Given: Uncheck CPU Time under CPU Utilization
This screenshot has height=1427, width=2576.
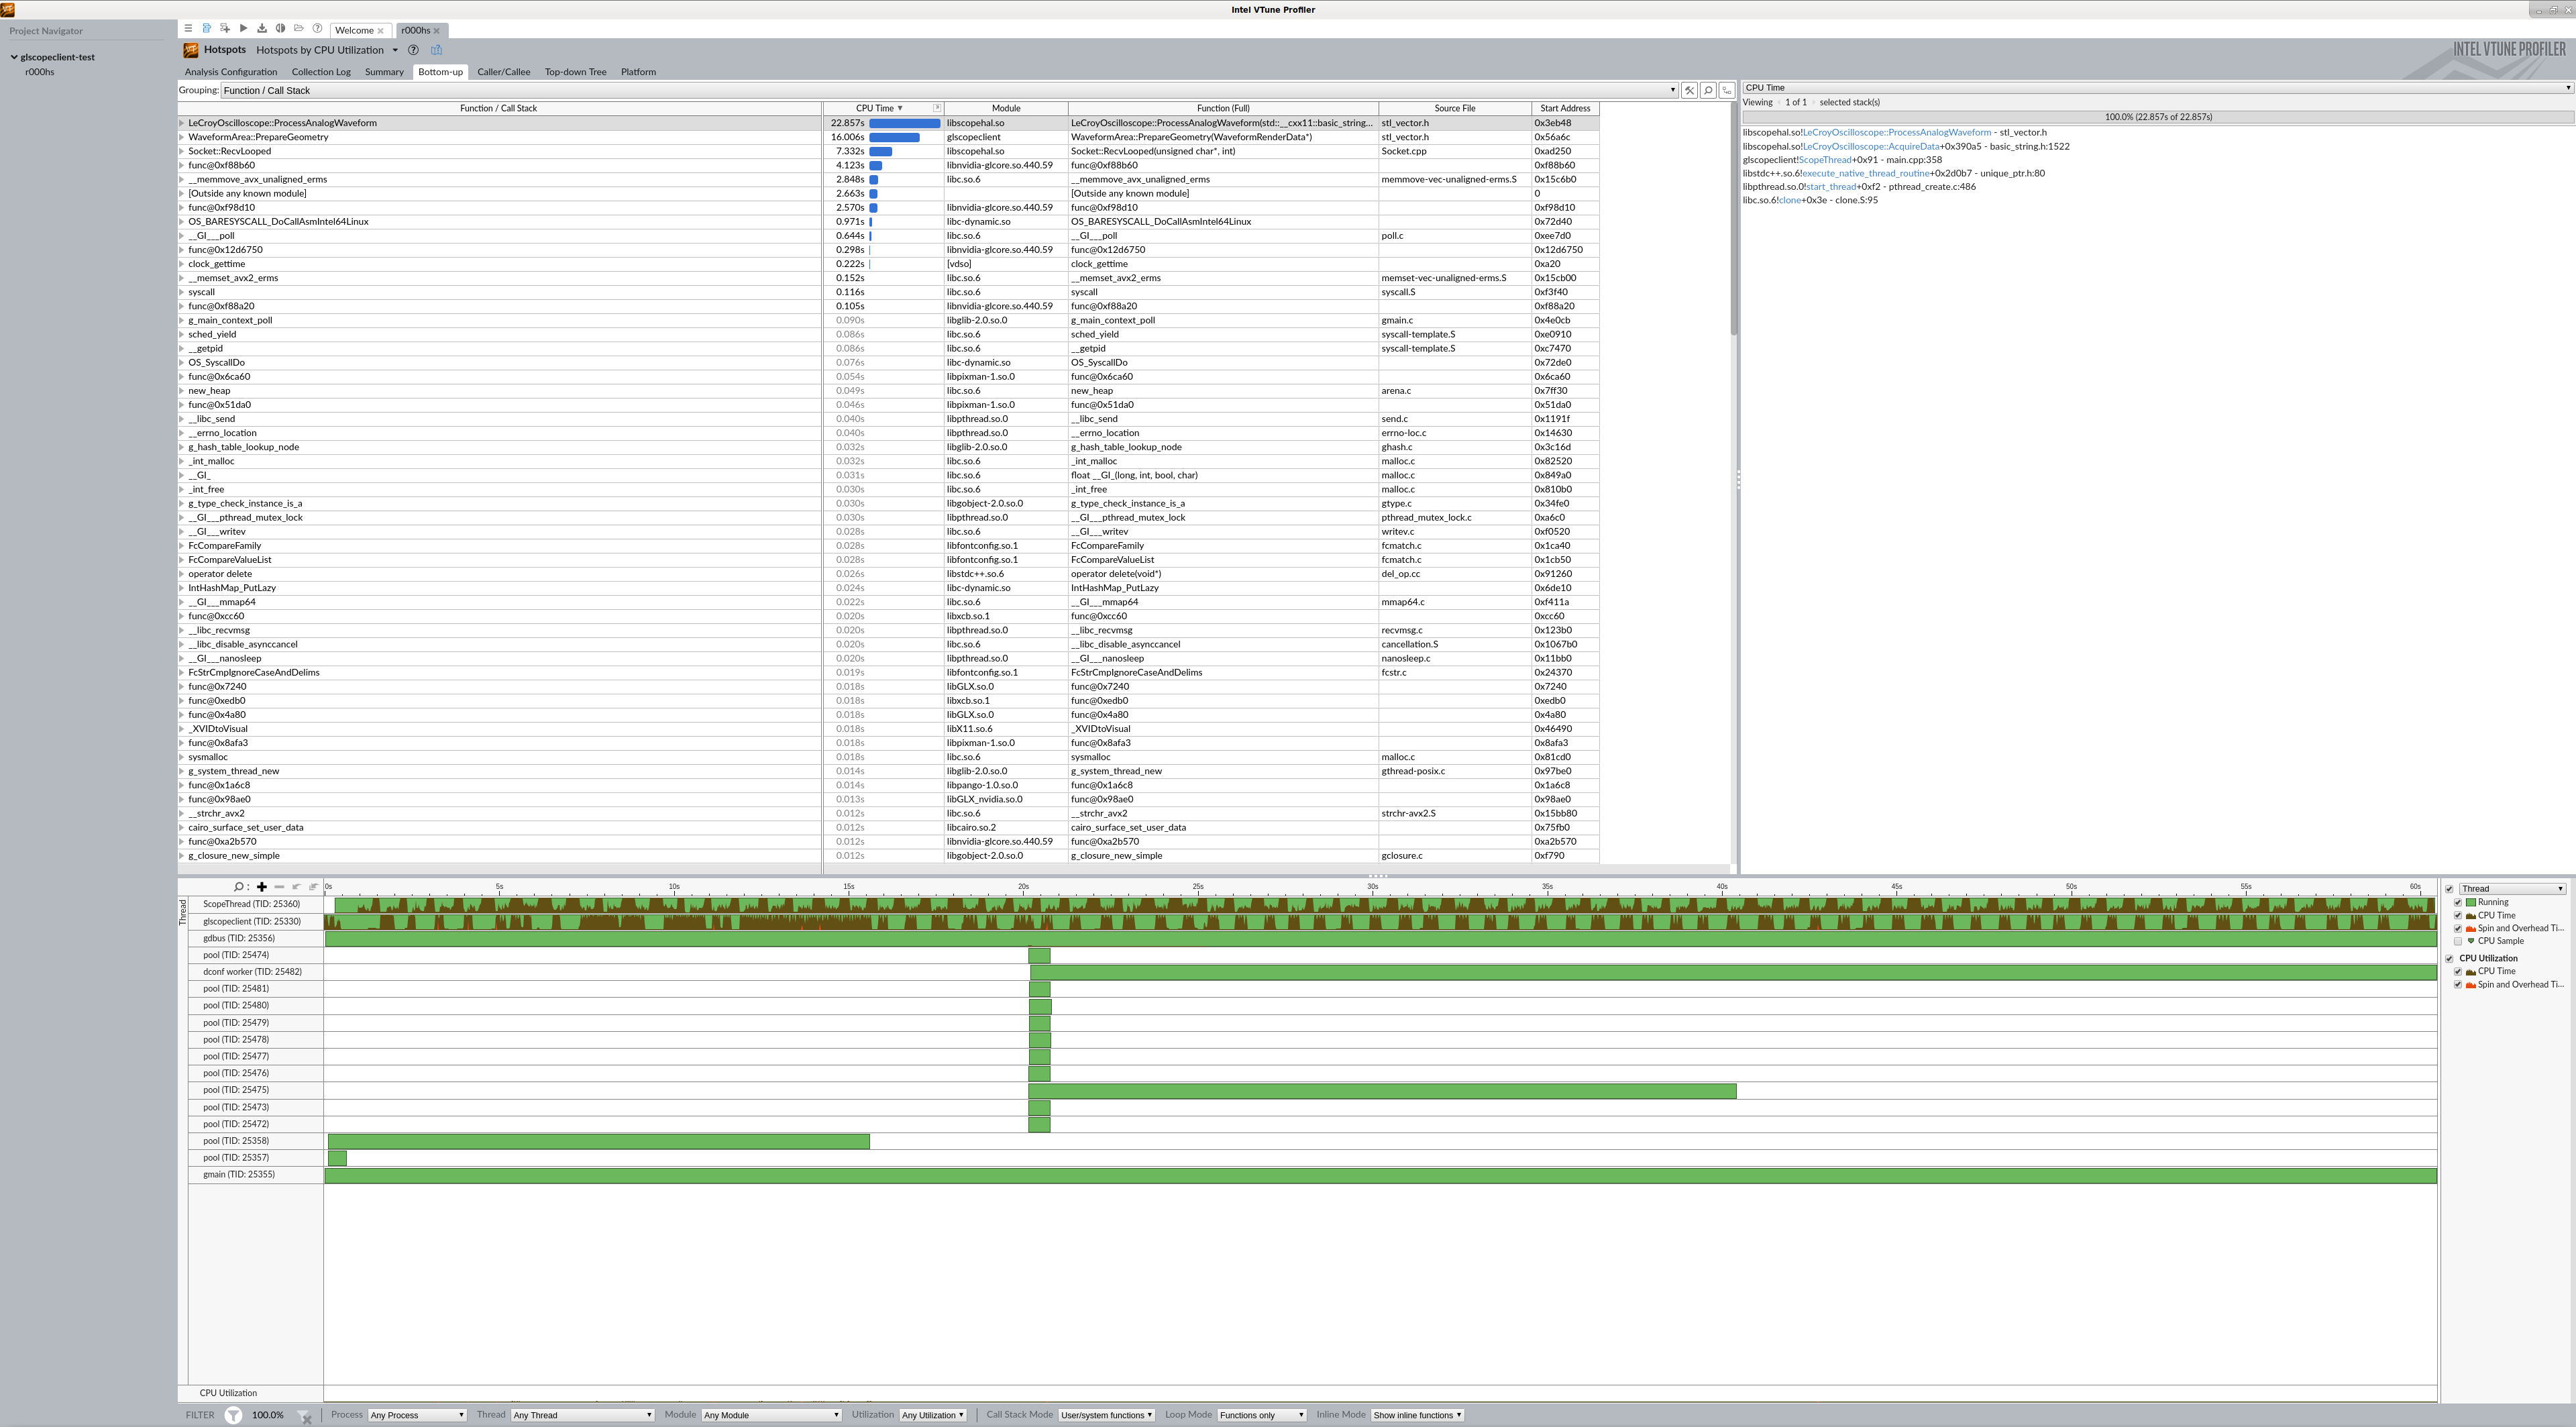Looking at the screenshot, I should pos(2458,972).
